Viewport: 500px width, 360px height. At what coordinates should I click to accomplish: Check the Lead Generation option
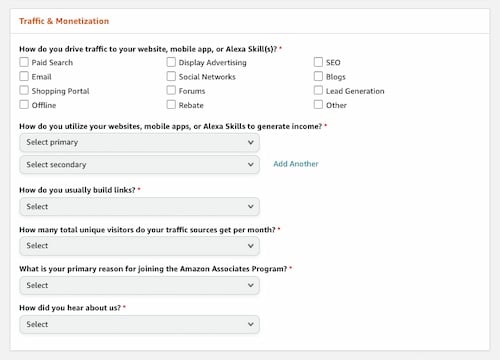click(x=318, y=90)
